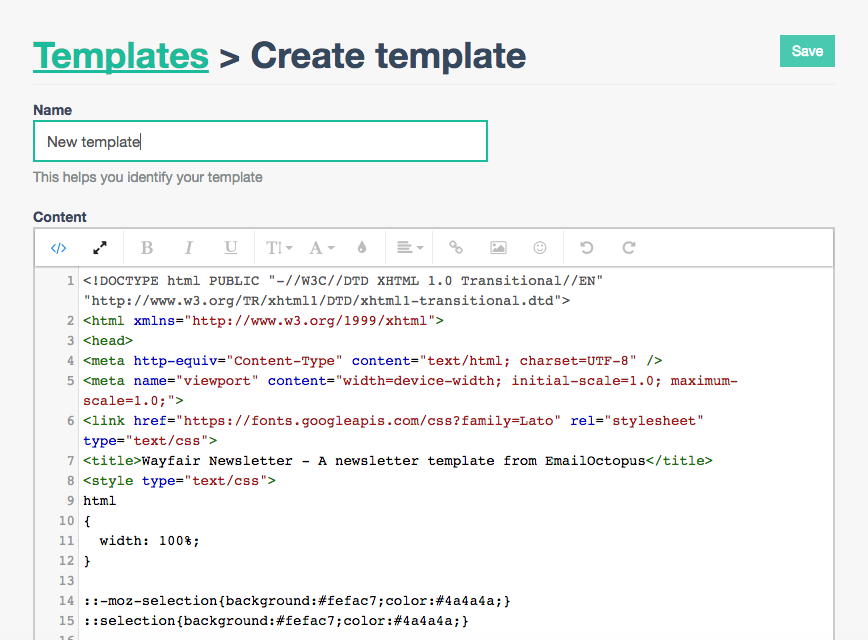Expand the text alignment dropdown
This screenshot has height=640, width=868.
click(x=408, y=248)
